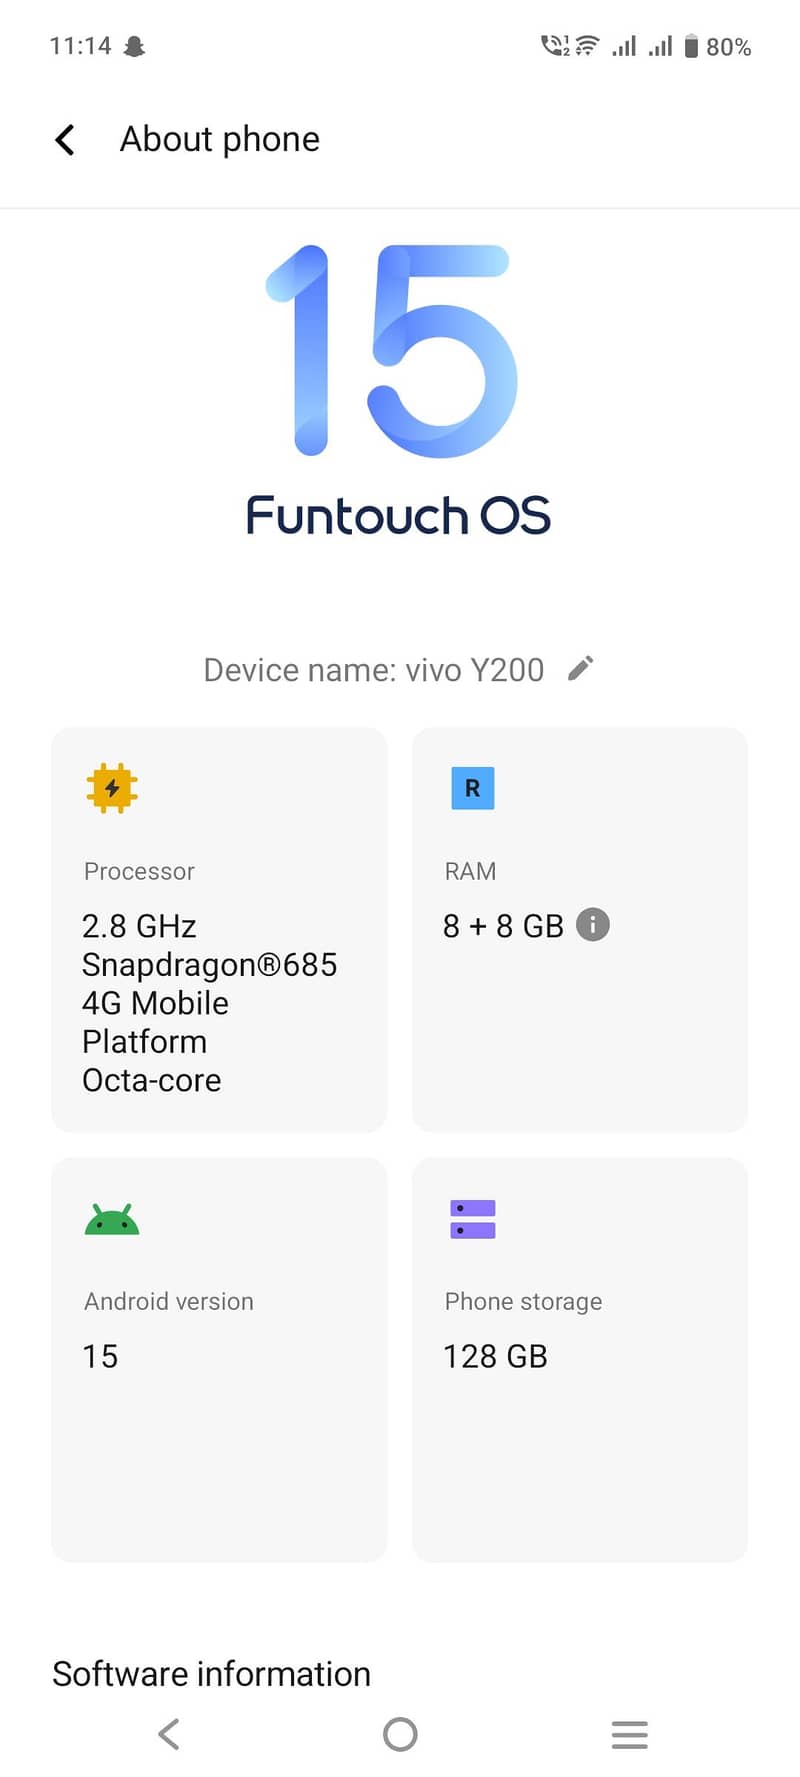The image size is (800, 1777).
Task: Tap the pencil icon to edit device name
Action: click(581, 668)
